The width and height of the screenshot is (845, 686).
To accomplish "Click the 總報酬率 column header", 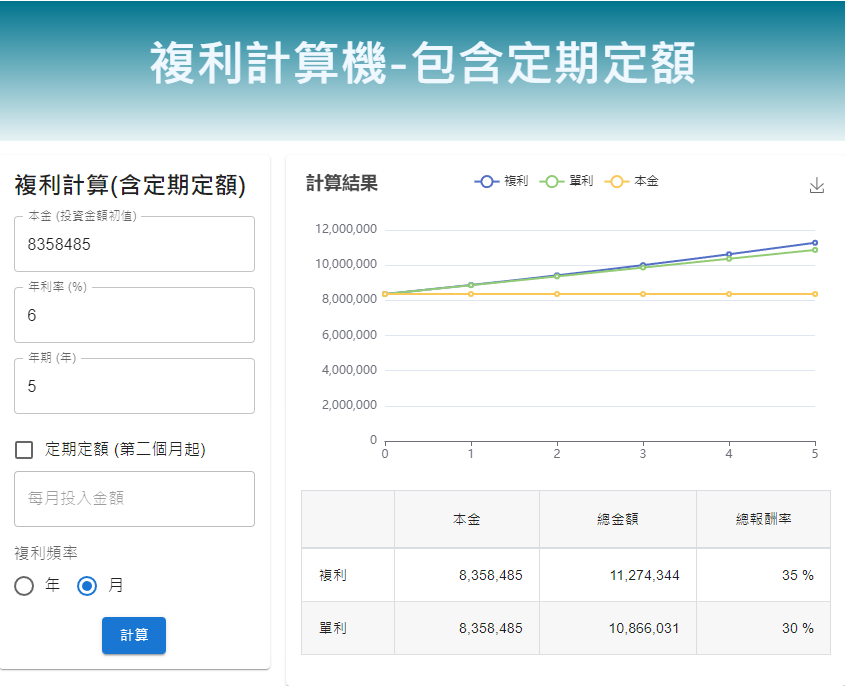I will click(x=763, y=519).
